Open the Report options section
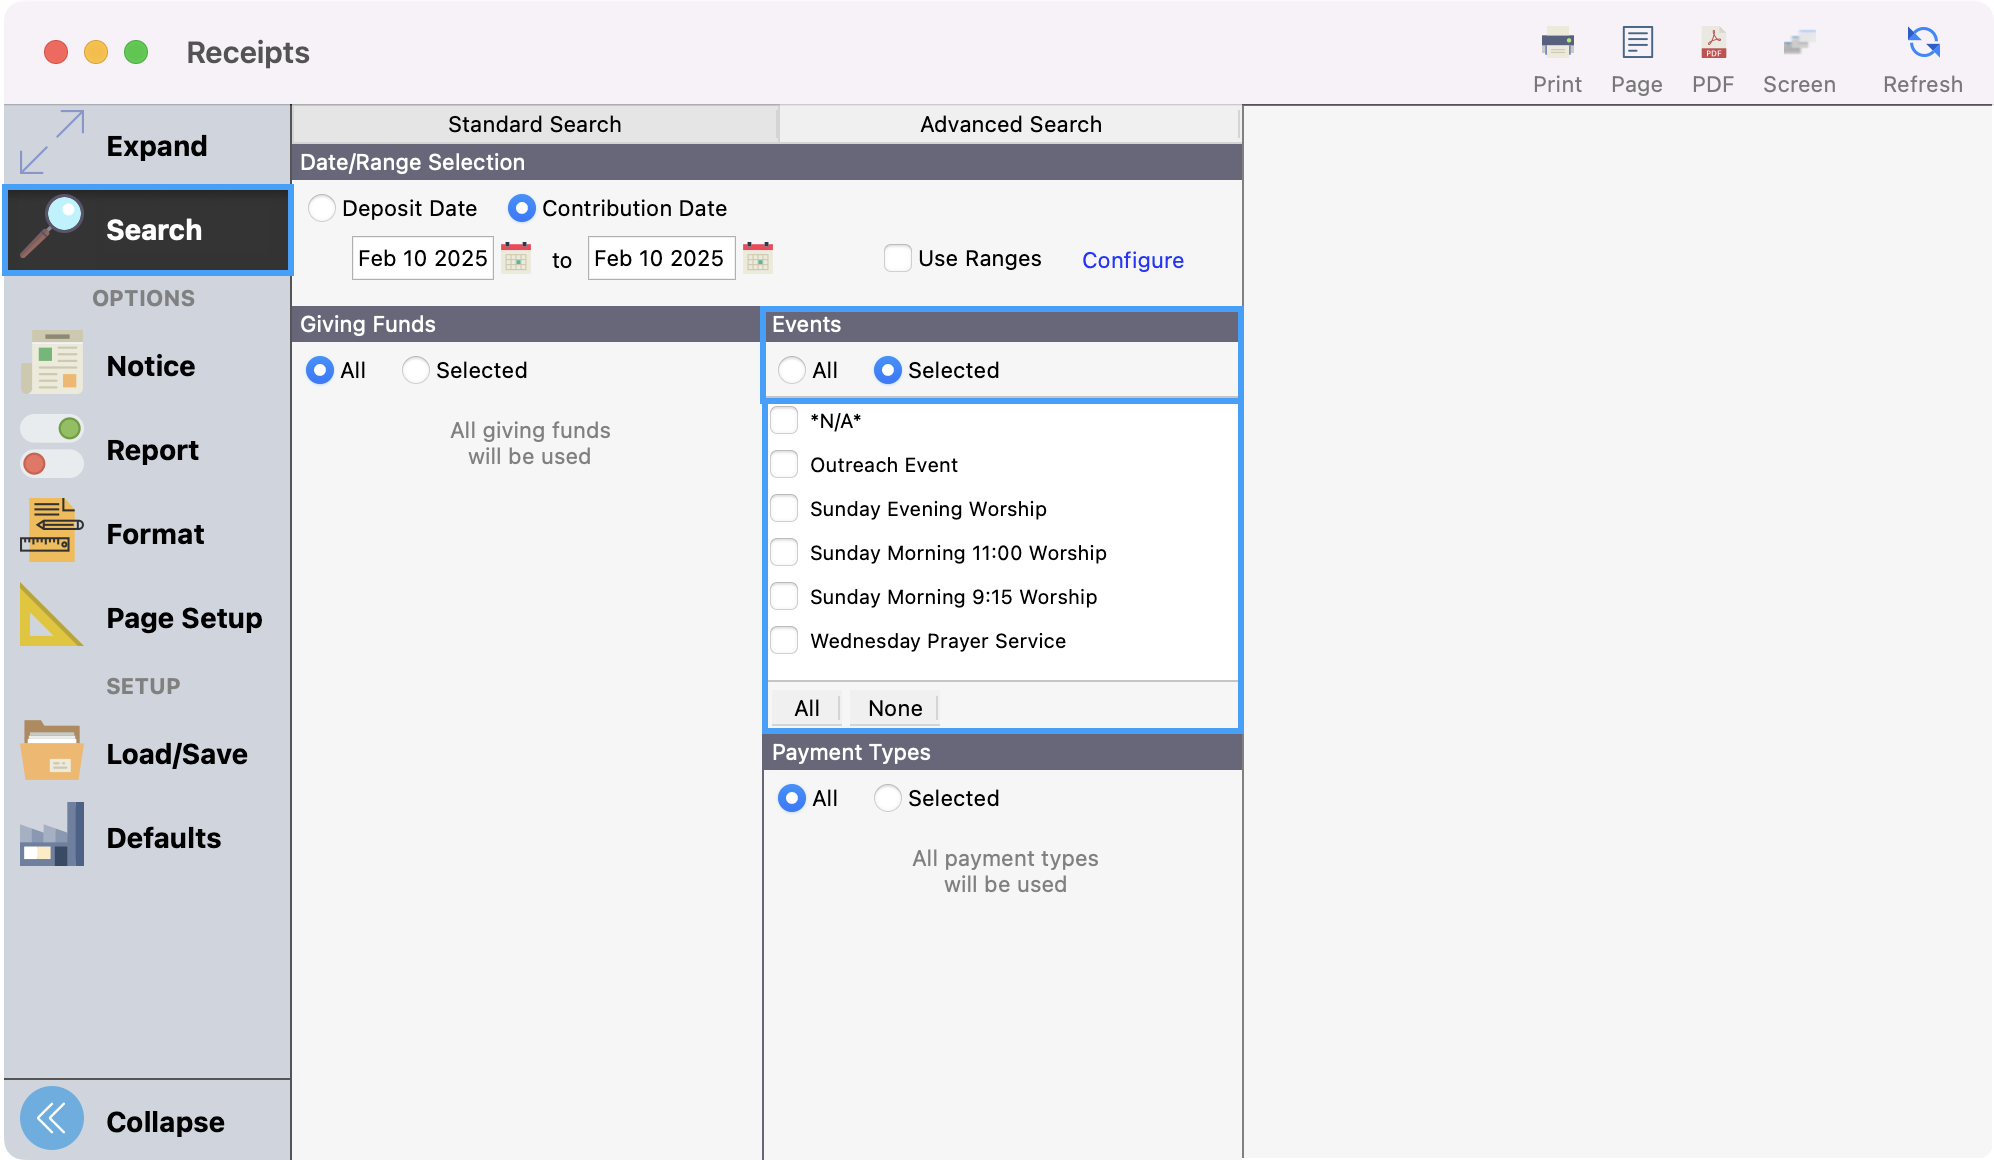 pos(52,449)
